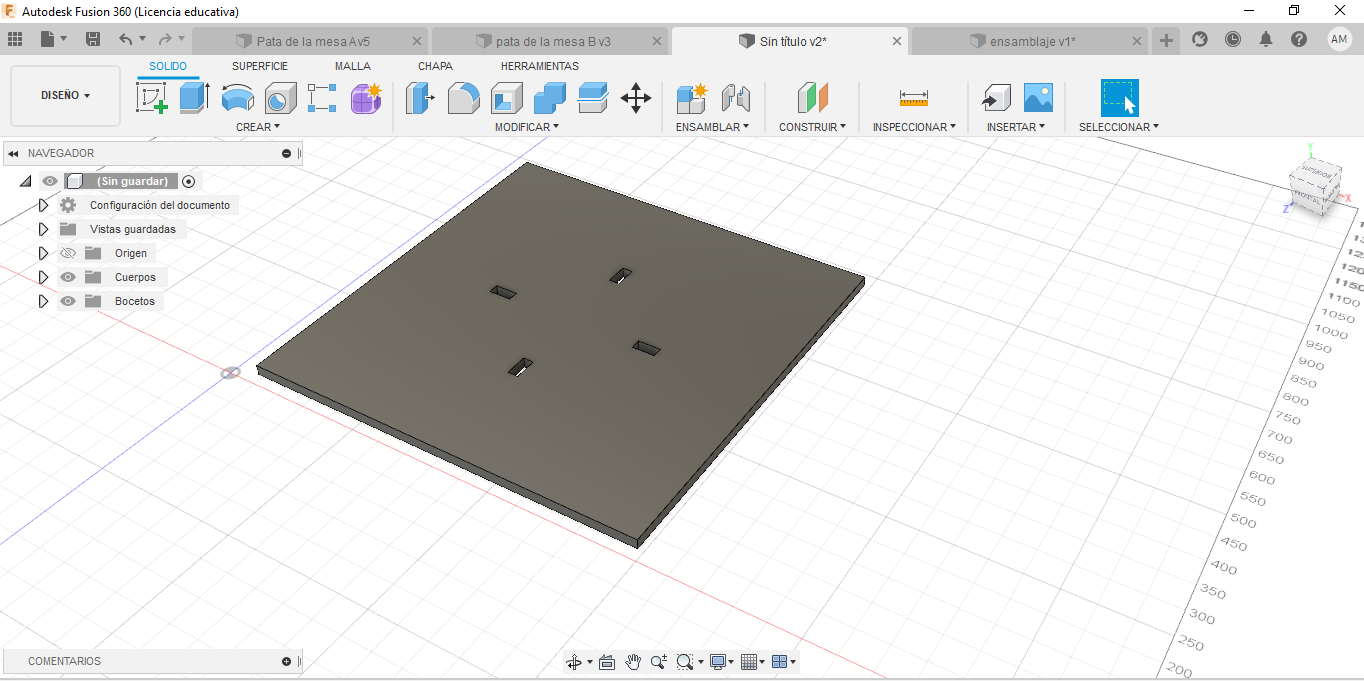This screenshot has width=1364, height=681.
Task: Open the CREAR menu label
Action: pyautogui.click(x=257, y=127)
